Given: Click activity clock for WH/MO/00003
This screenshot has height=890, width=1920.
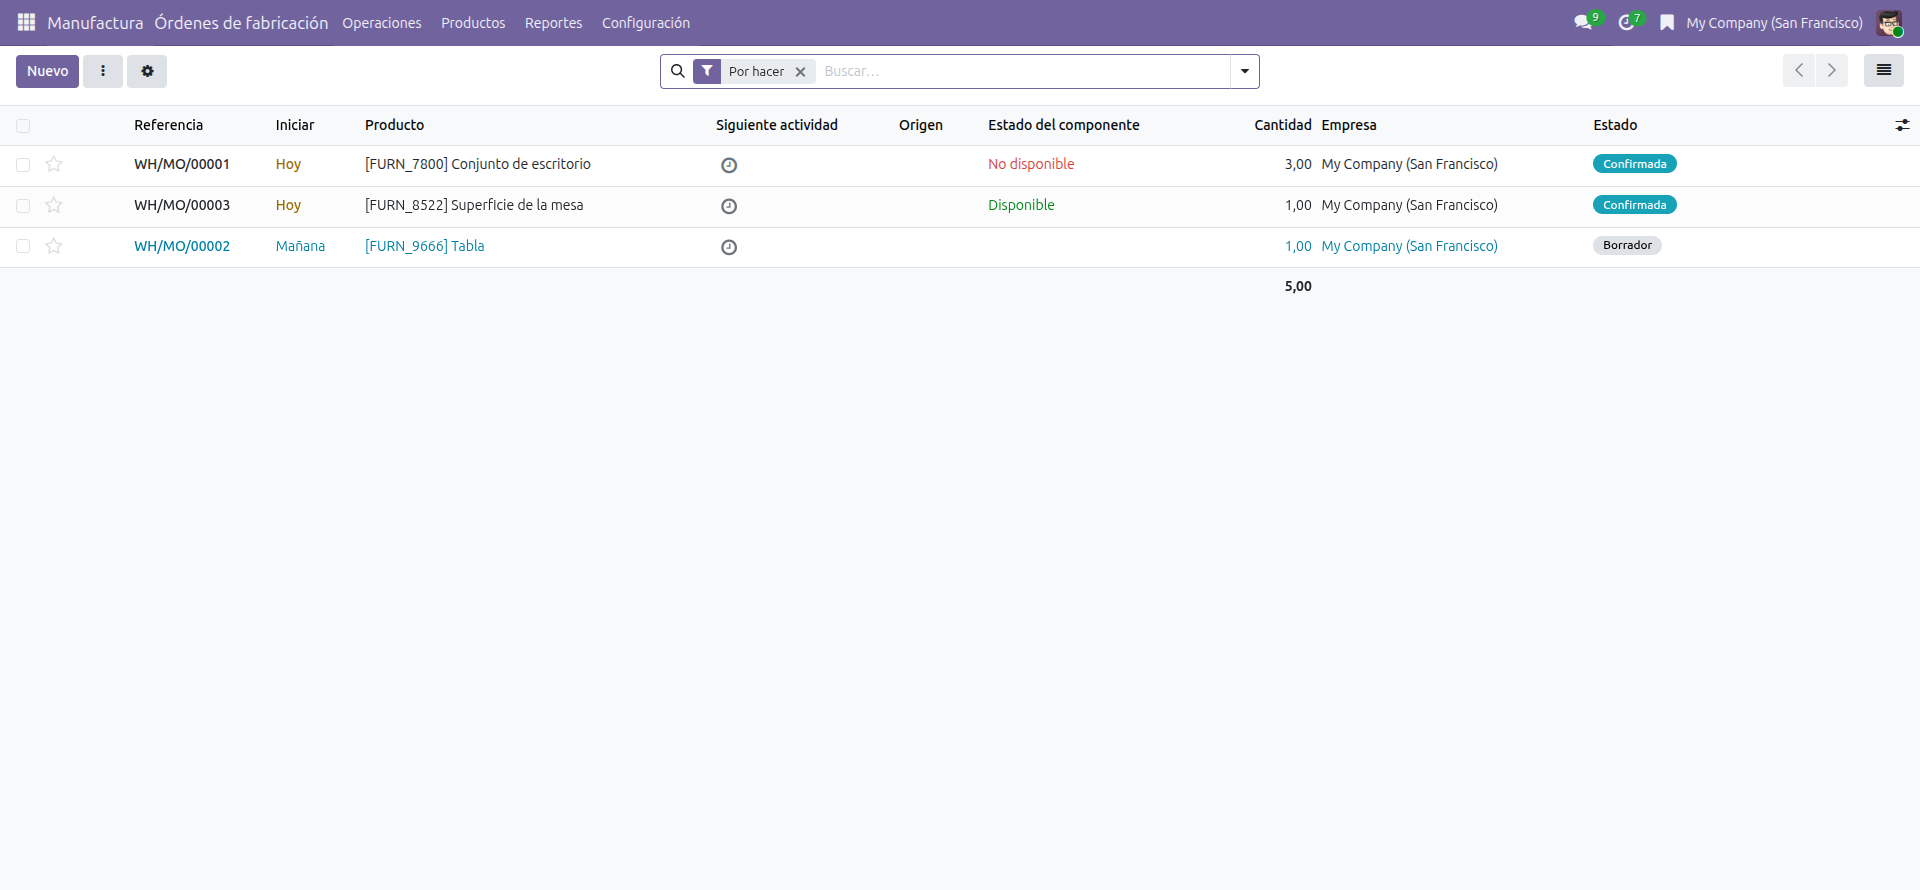Looking at the screenshot, I should point(729,206).
